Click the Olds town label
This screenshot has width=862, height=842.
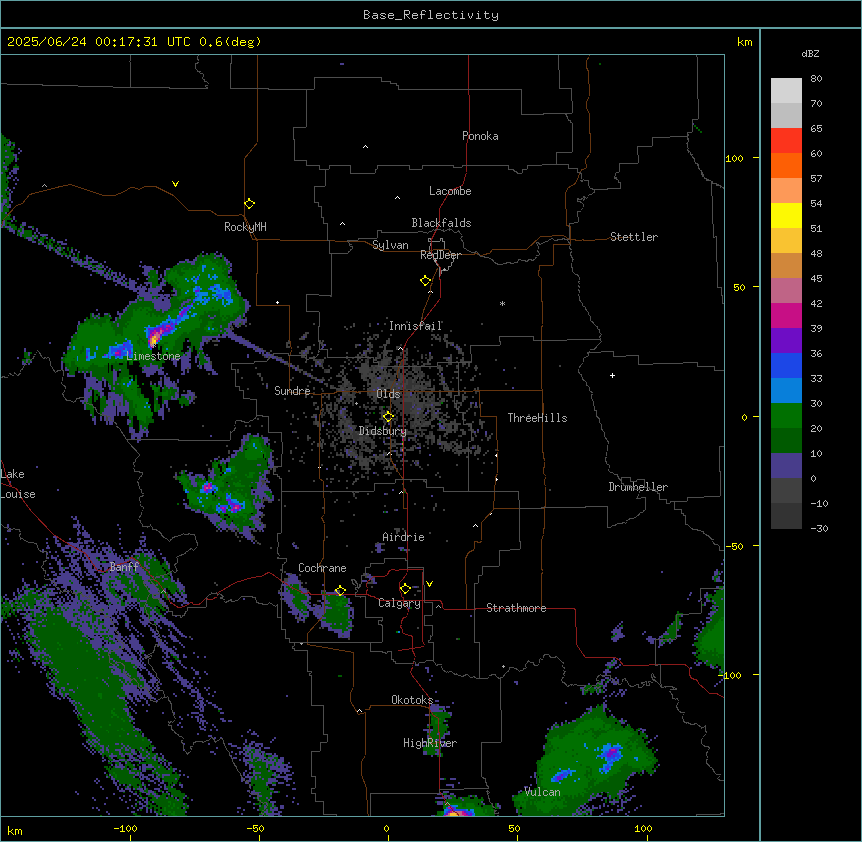pos(388,394)
